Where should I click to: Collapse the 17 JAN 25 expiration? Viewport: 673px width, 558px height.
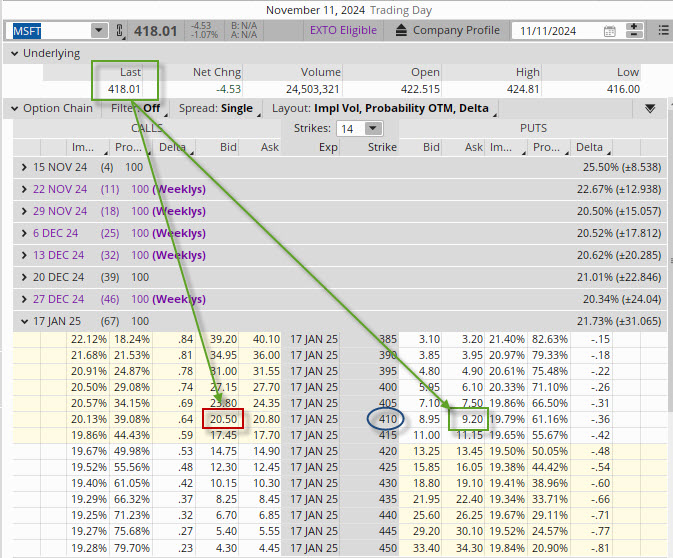click(25, 321)
